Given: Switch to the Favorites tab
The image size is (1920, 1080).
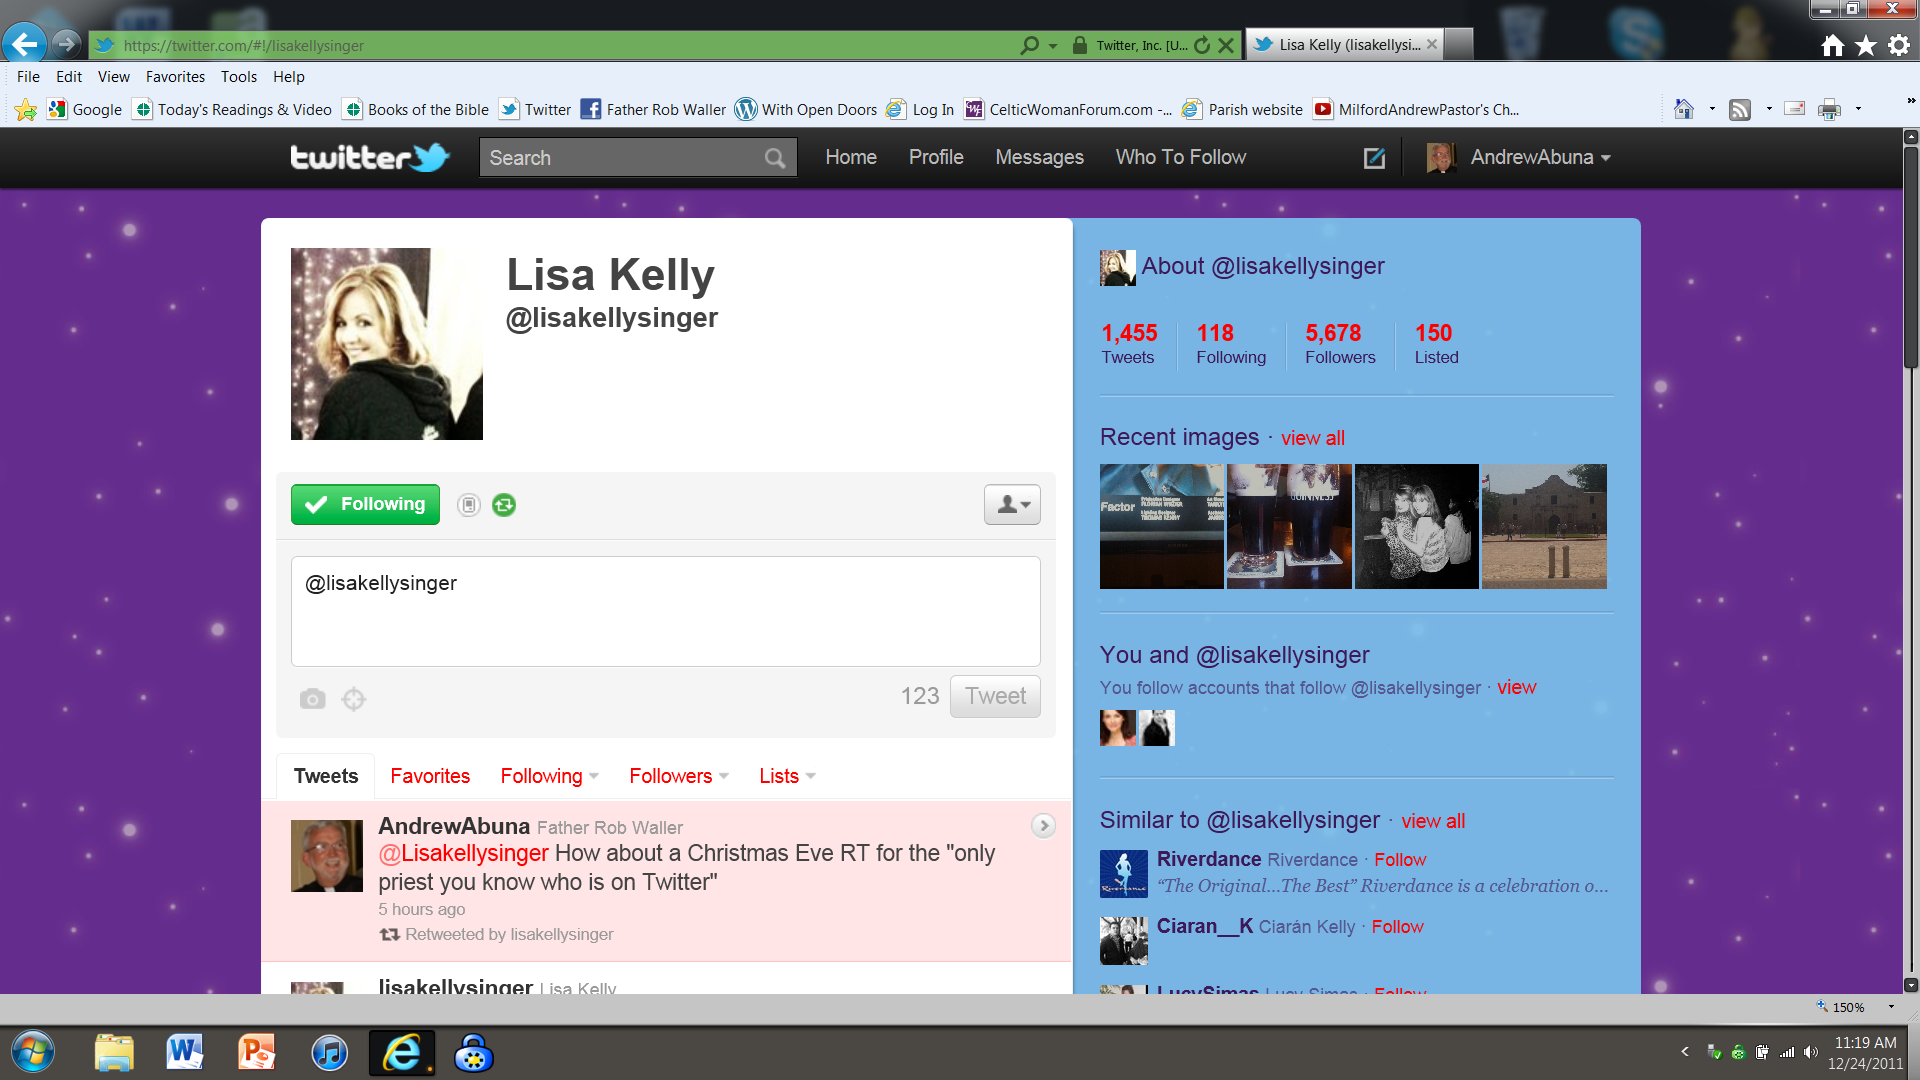Looking at the screenshot, I should point(429,776).
